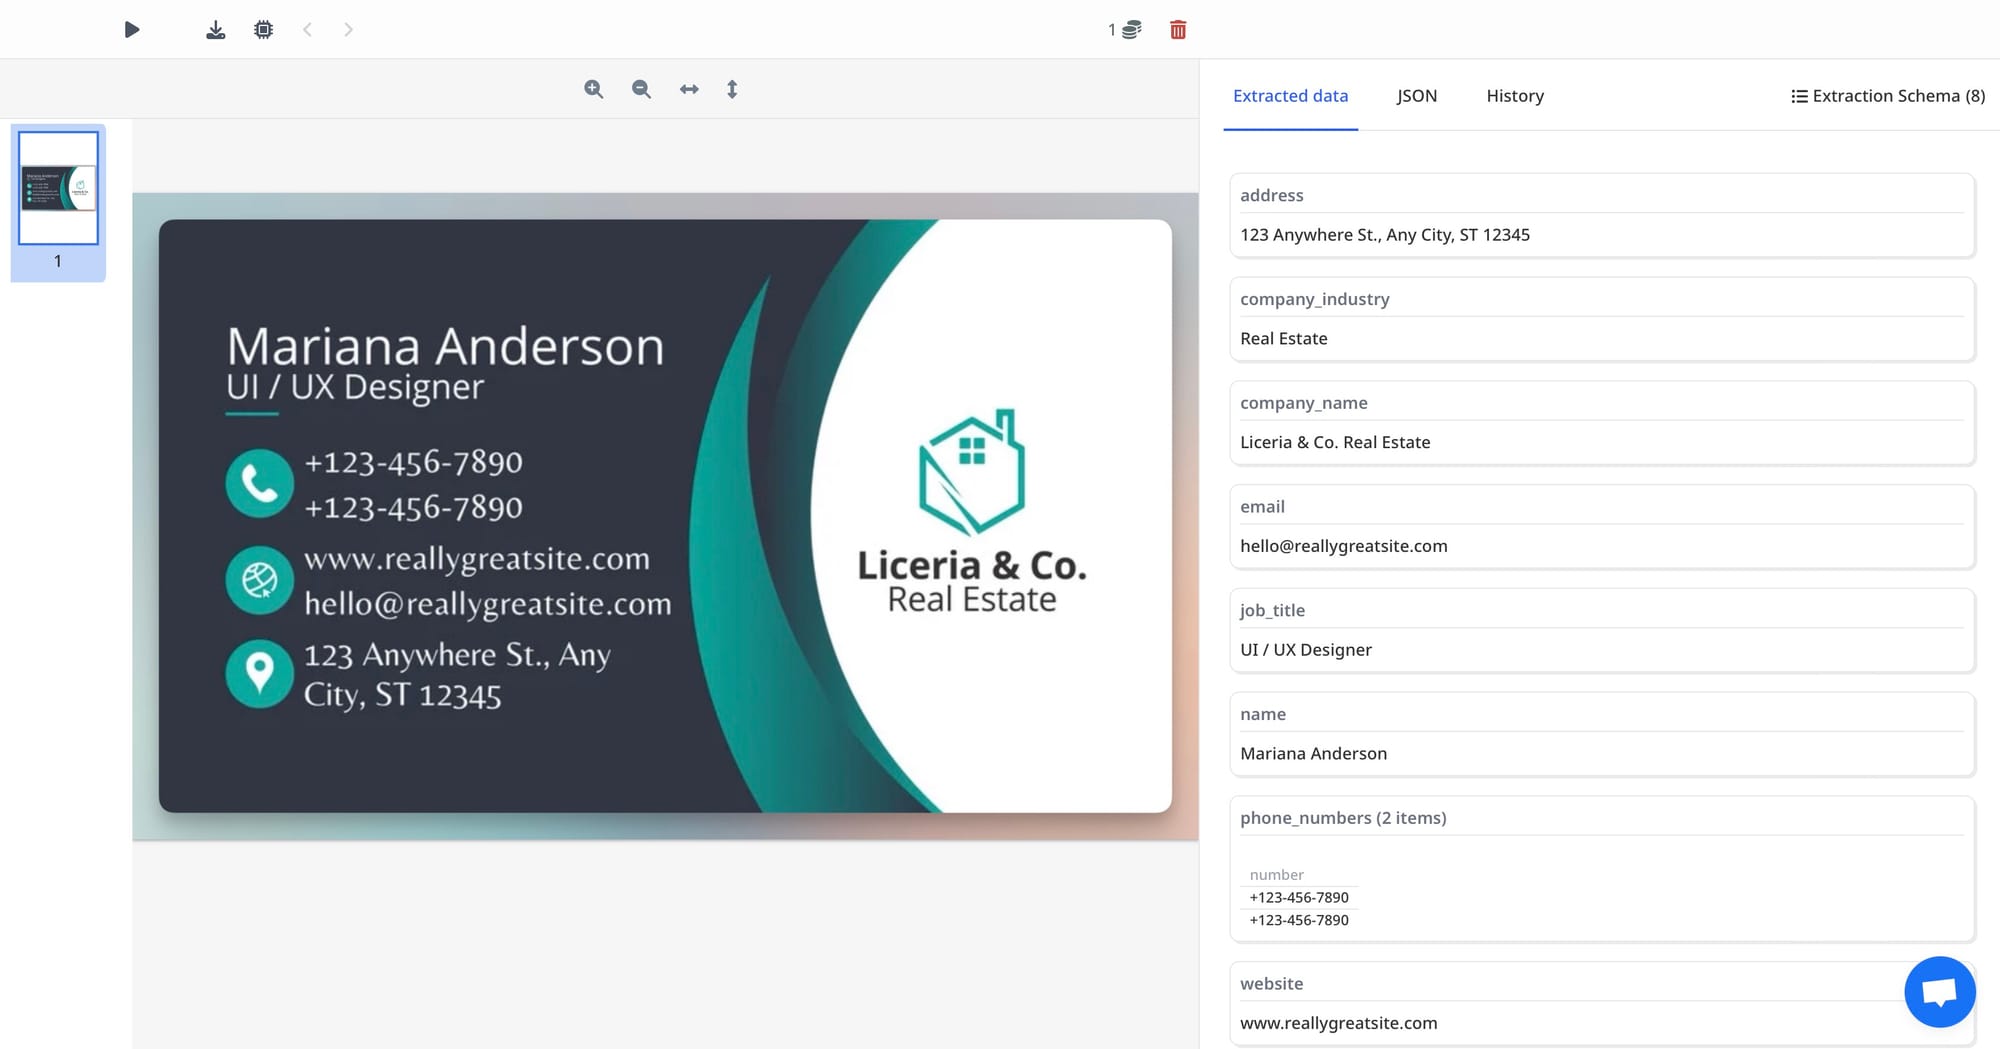Open the History tab
The width and height of the screenshot is (2000, 1049).
click(x=1514, y=96)
